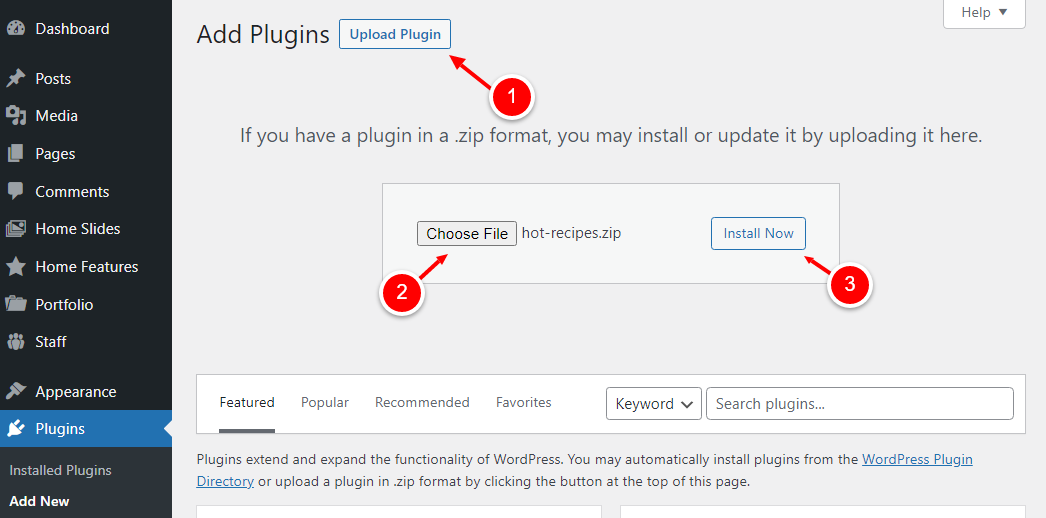Switch to the Recommended tab
Viewport: 1046px width, 518px height.
coord(422,402)
